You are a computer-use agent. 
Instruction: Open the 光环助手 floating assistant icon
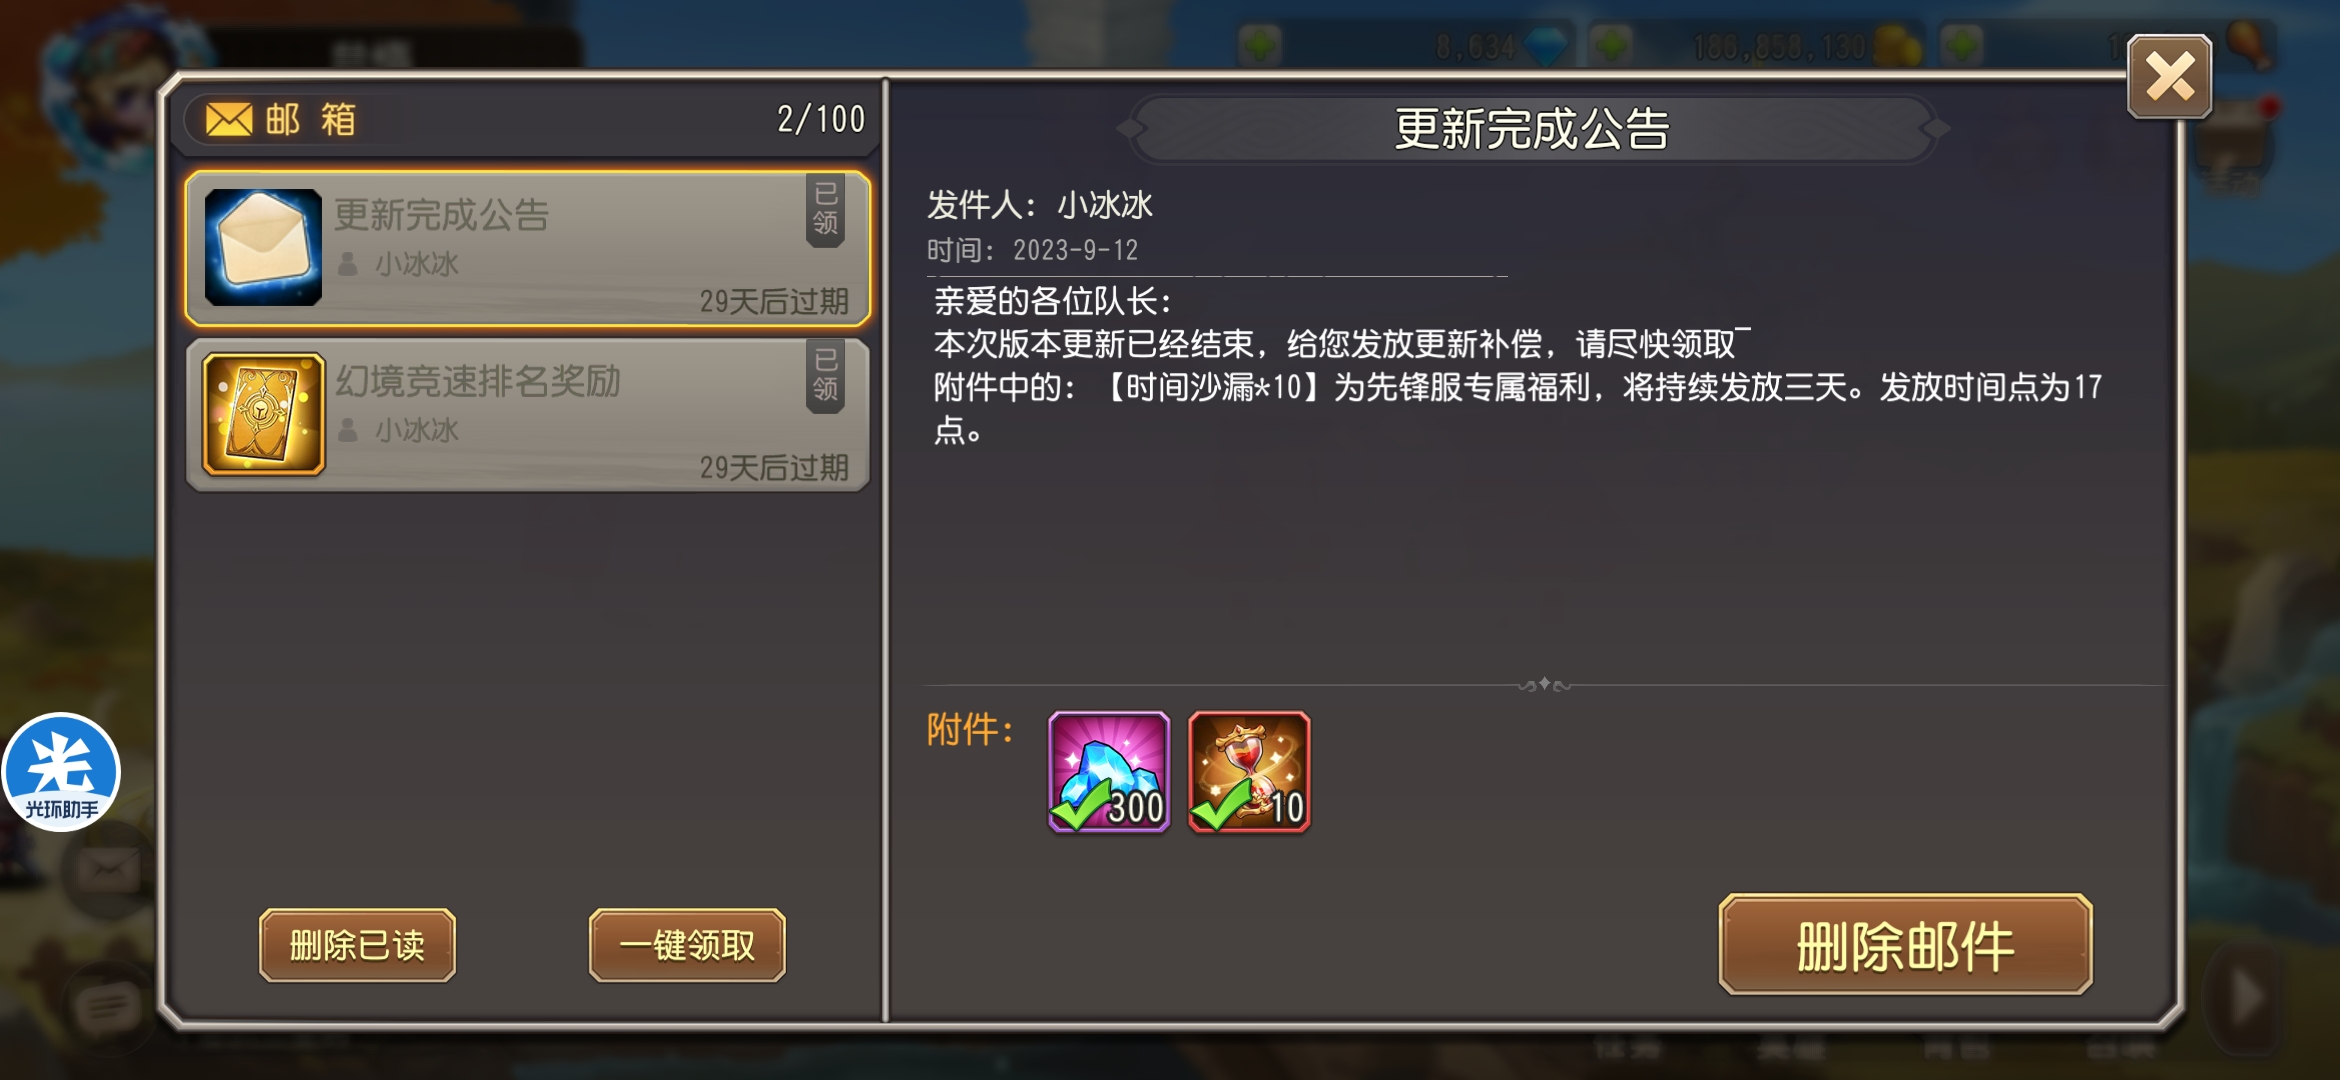pyautogui.click(x=61, y=771)
